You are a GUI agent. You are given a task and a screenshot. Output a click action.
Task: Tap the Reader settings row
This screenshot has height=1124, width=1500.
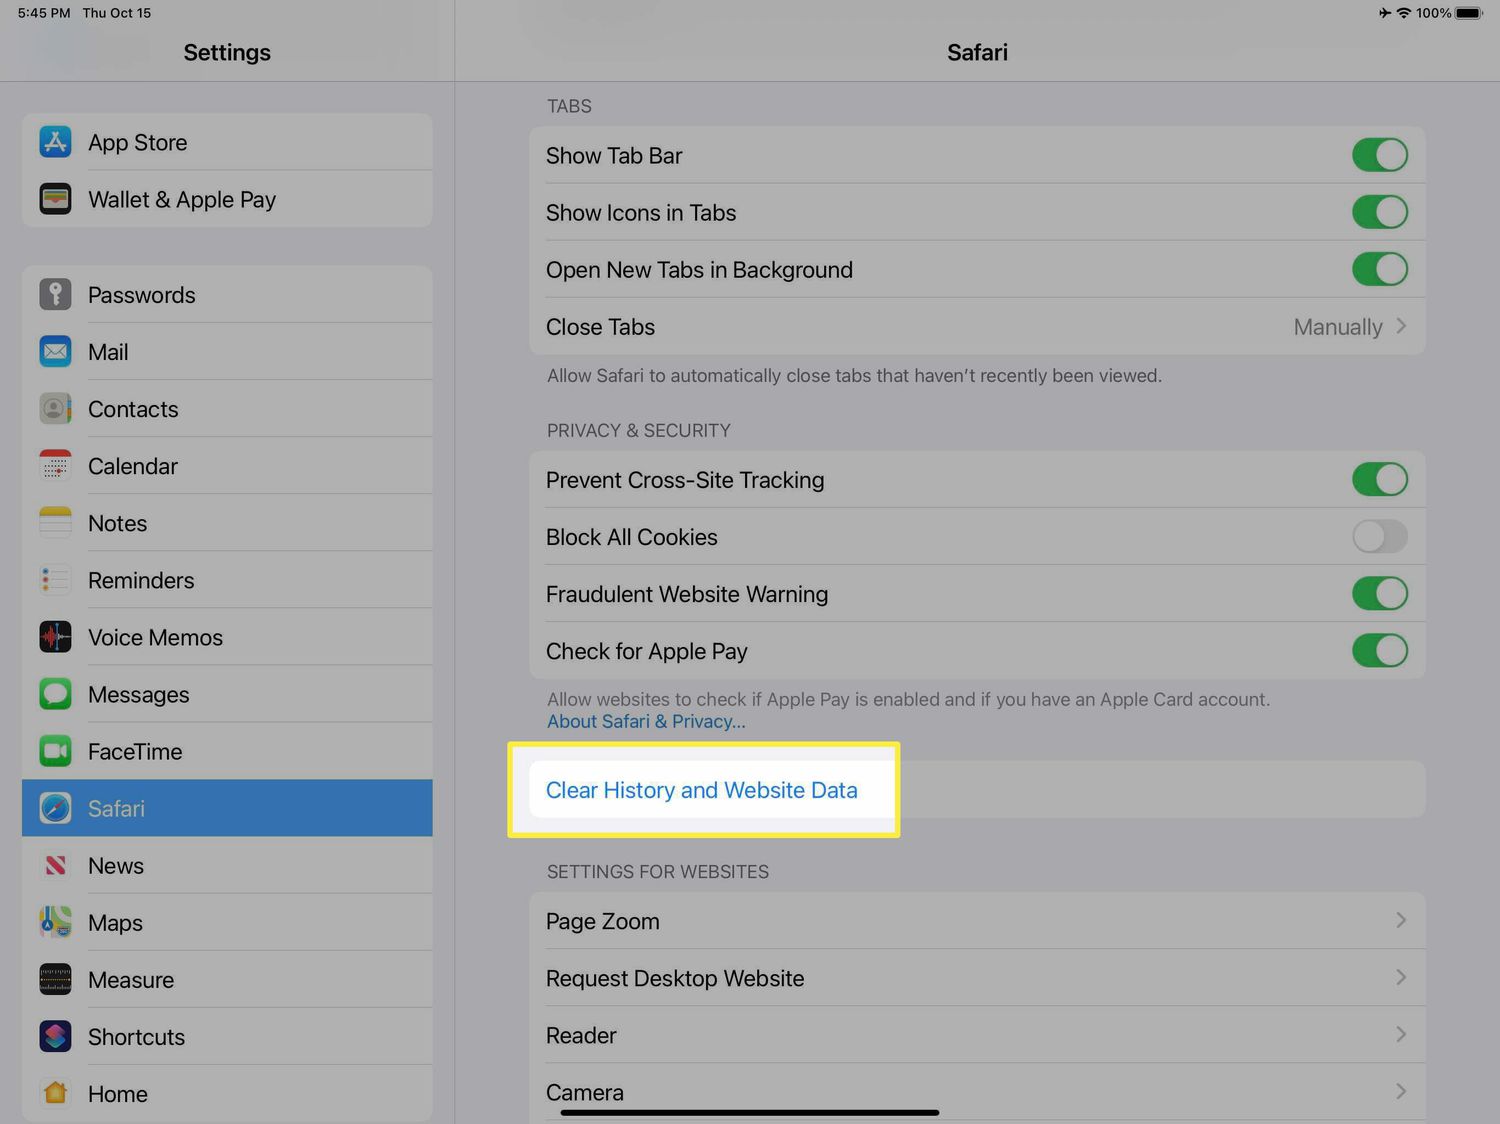pos(976,1035)
